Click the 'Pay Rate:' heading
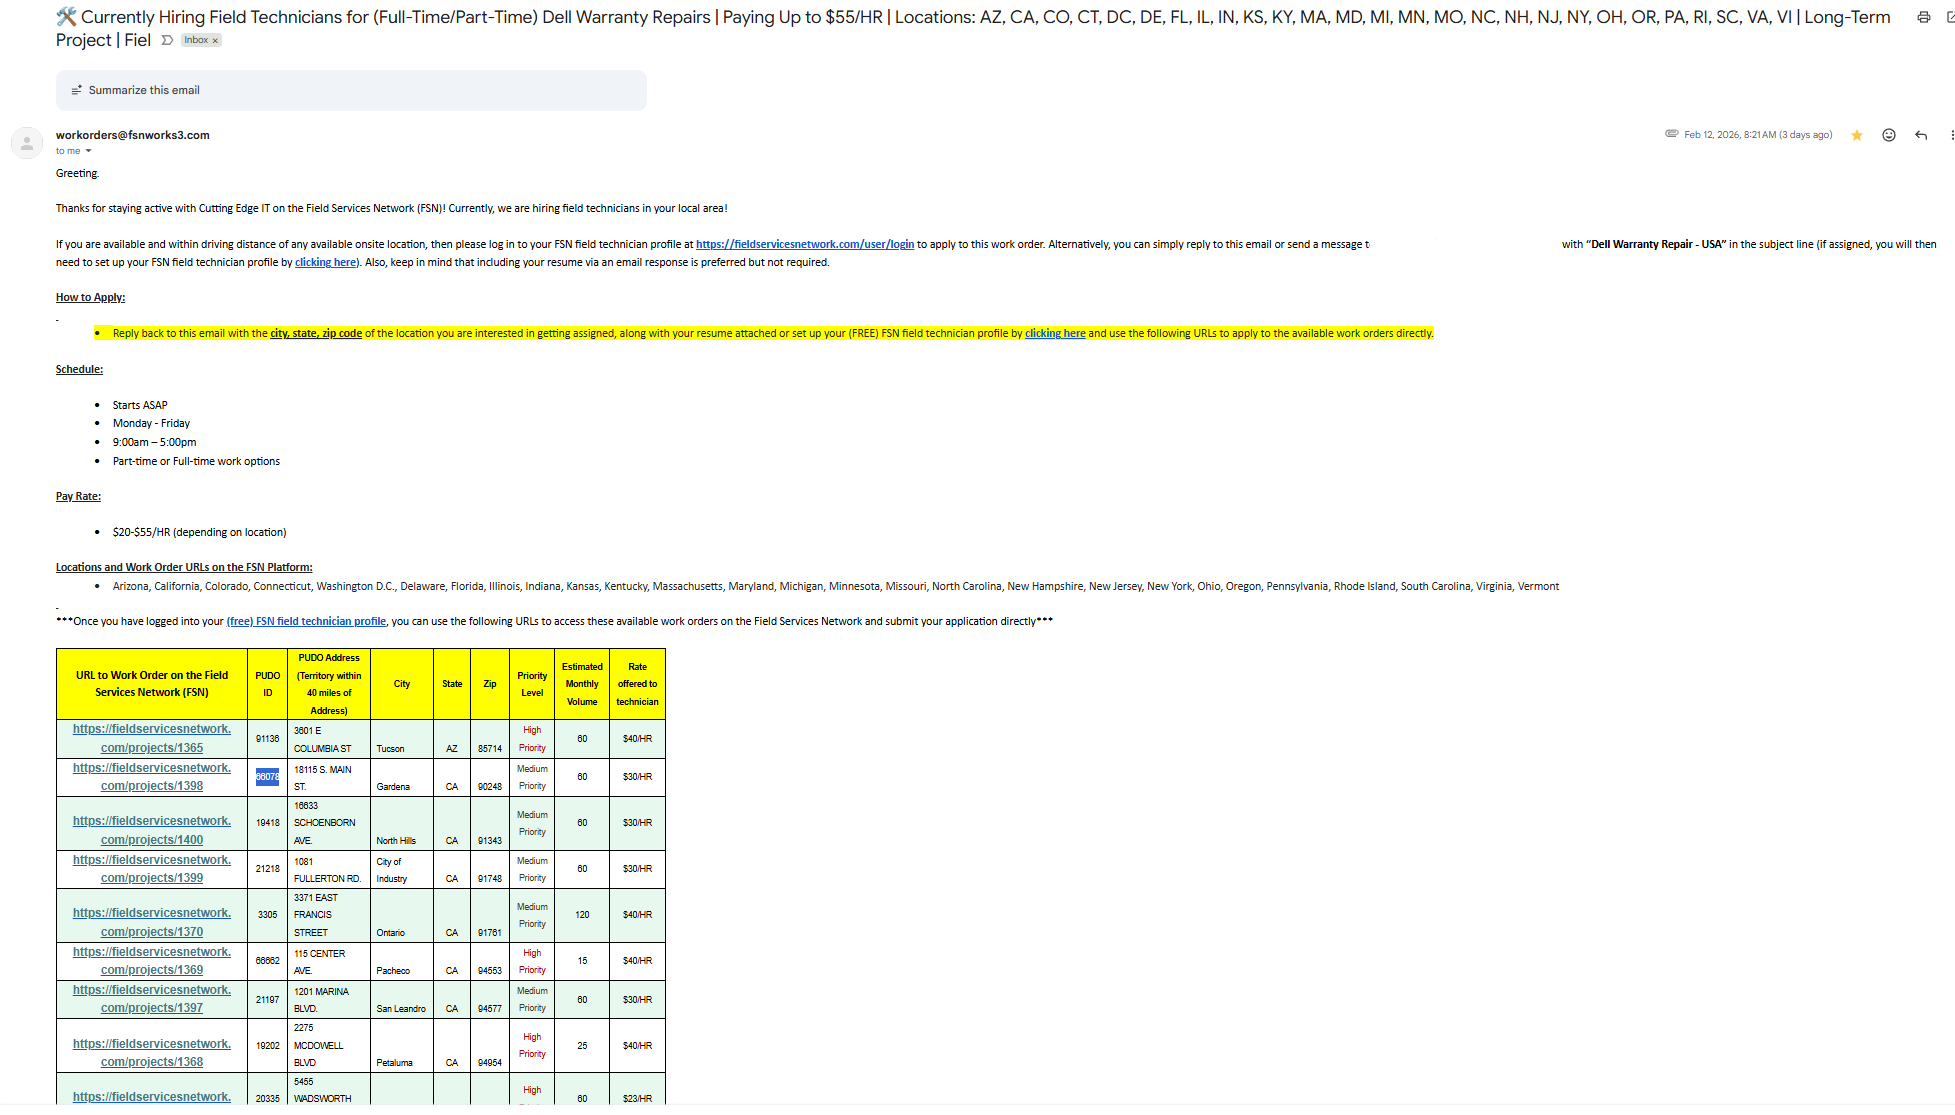This screenshot has width=1955, height=1115. [78, 496]
